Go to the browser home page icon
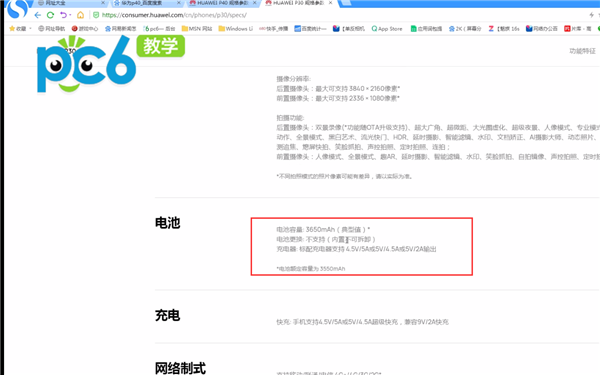 [x=80, y=15]
